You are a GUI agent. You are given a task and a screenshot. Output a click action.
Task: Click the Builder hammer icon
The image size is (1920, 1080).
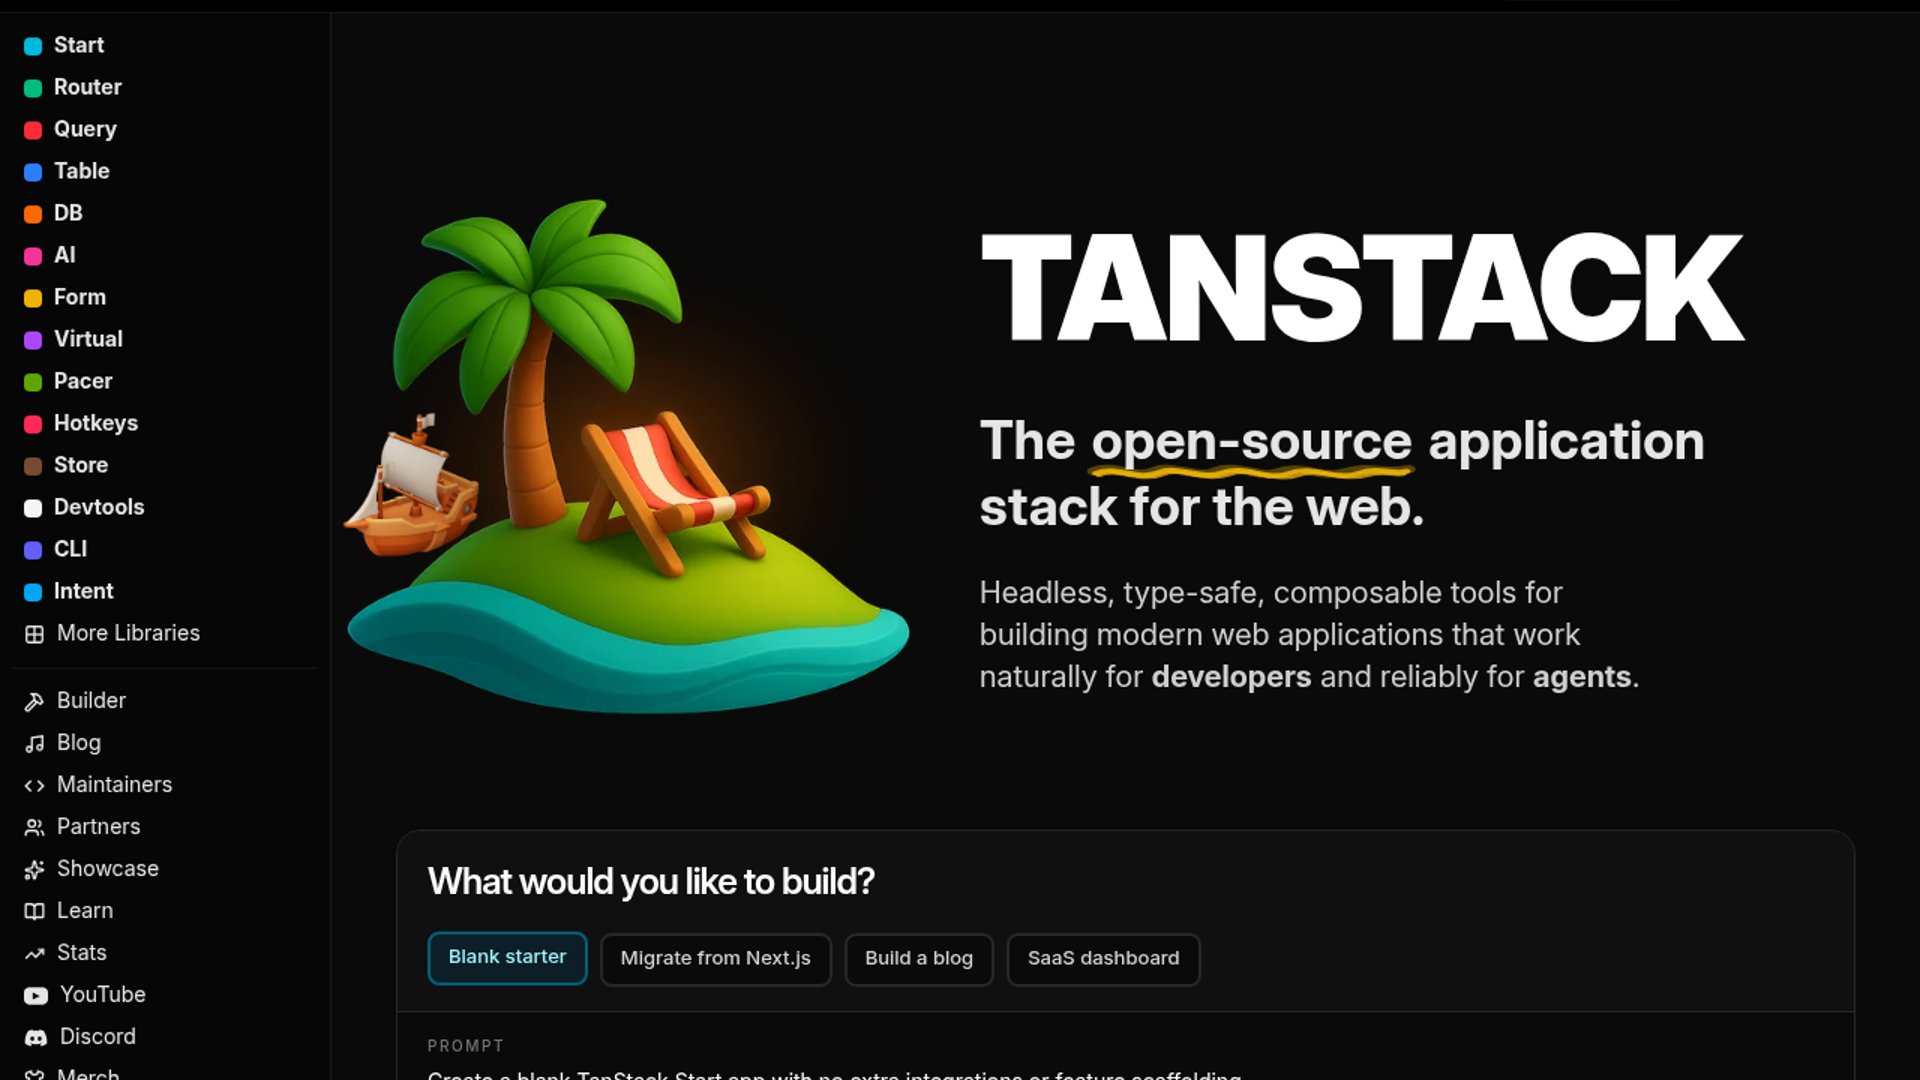point(34,702)
